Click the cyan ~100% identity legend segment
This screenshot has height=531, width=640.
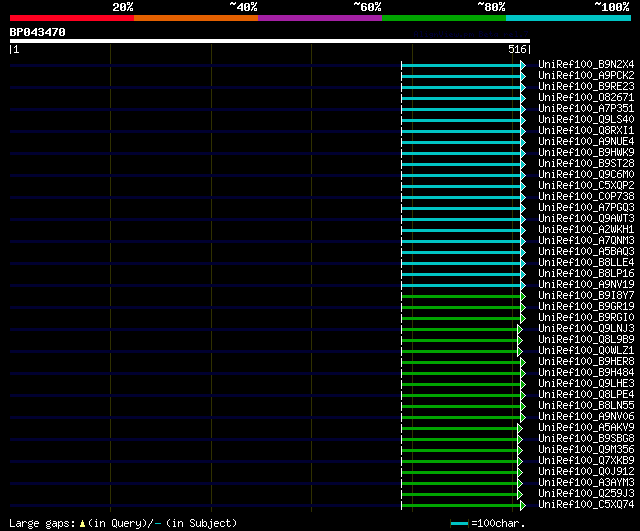click(x=569, y=18)
